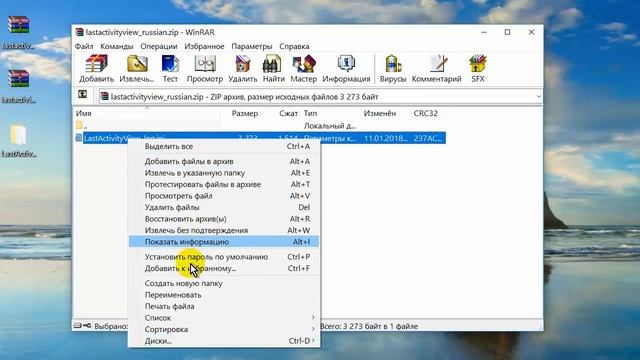Click the SFX toolbar icon
The width and height of the screenshot is (640, 360).
coord(478,69)
